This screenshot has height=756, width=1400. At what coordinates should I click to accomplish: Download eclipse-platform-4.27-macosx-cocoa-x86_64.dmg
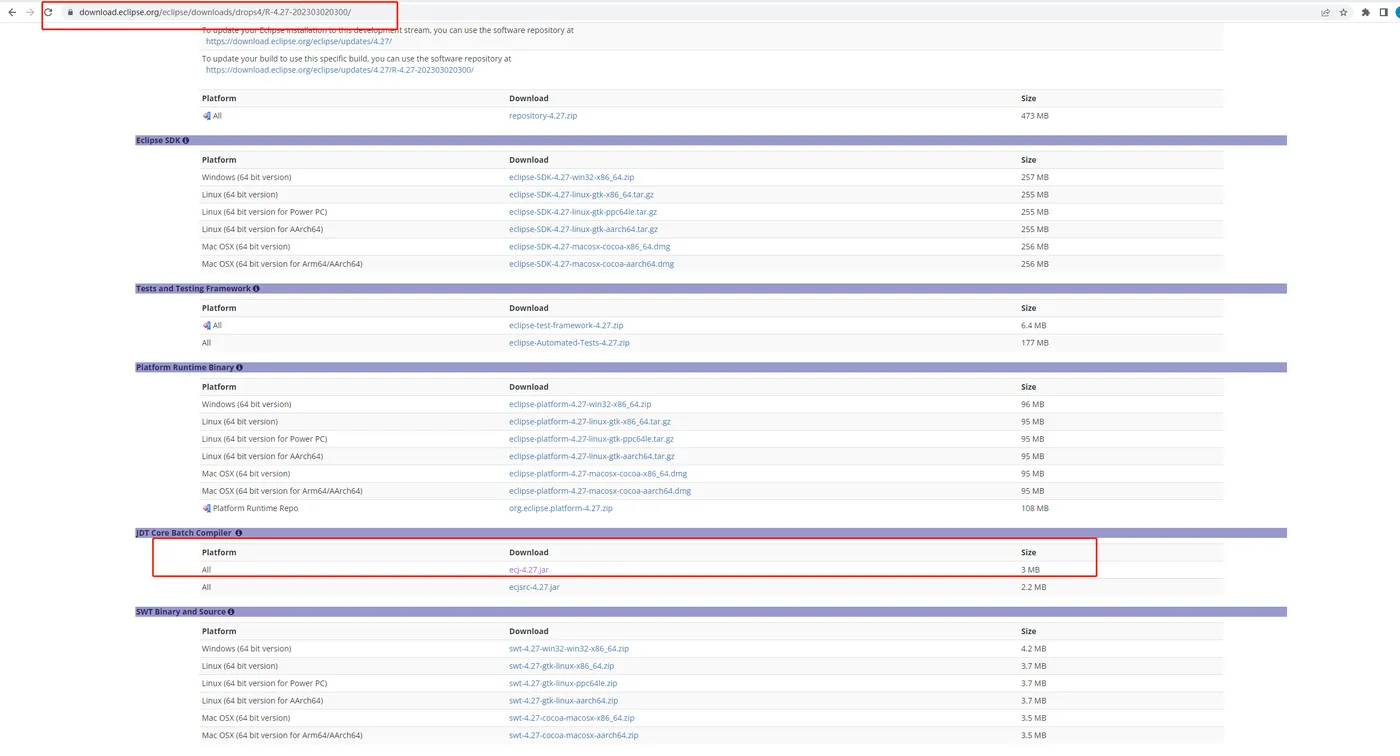coord(598,474)
